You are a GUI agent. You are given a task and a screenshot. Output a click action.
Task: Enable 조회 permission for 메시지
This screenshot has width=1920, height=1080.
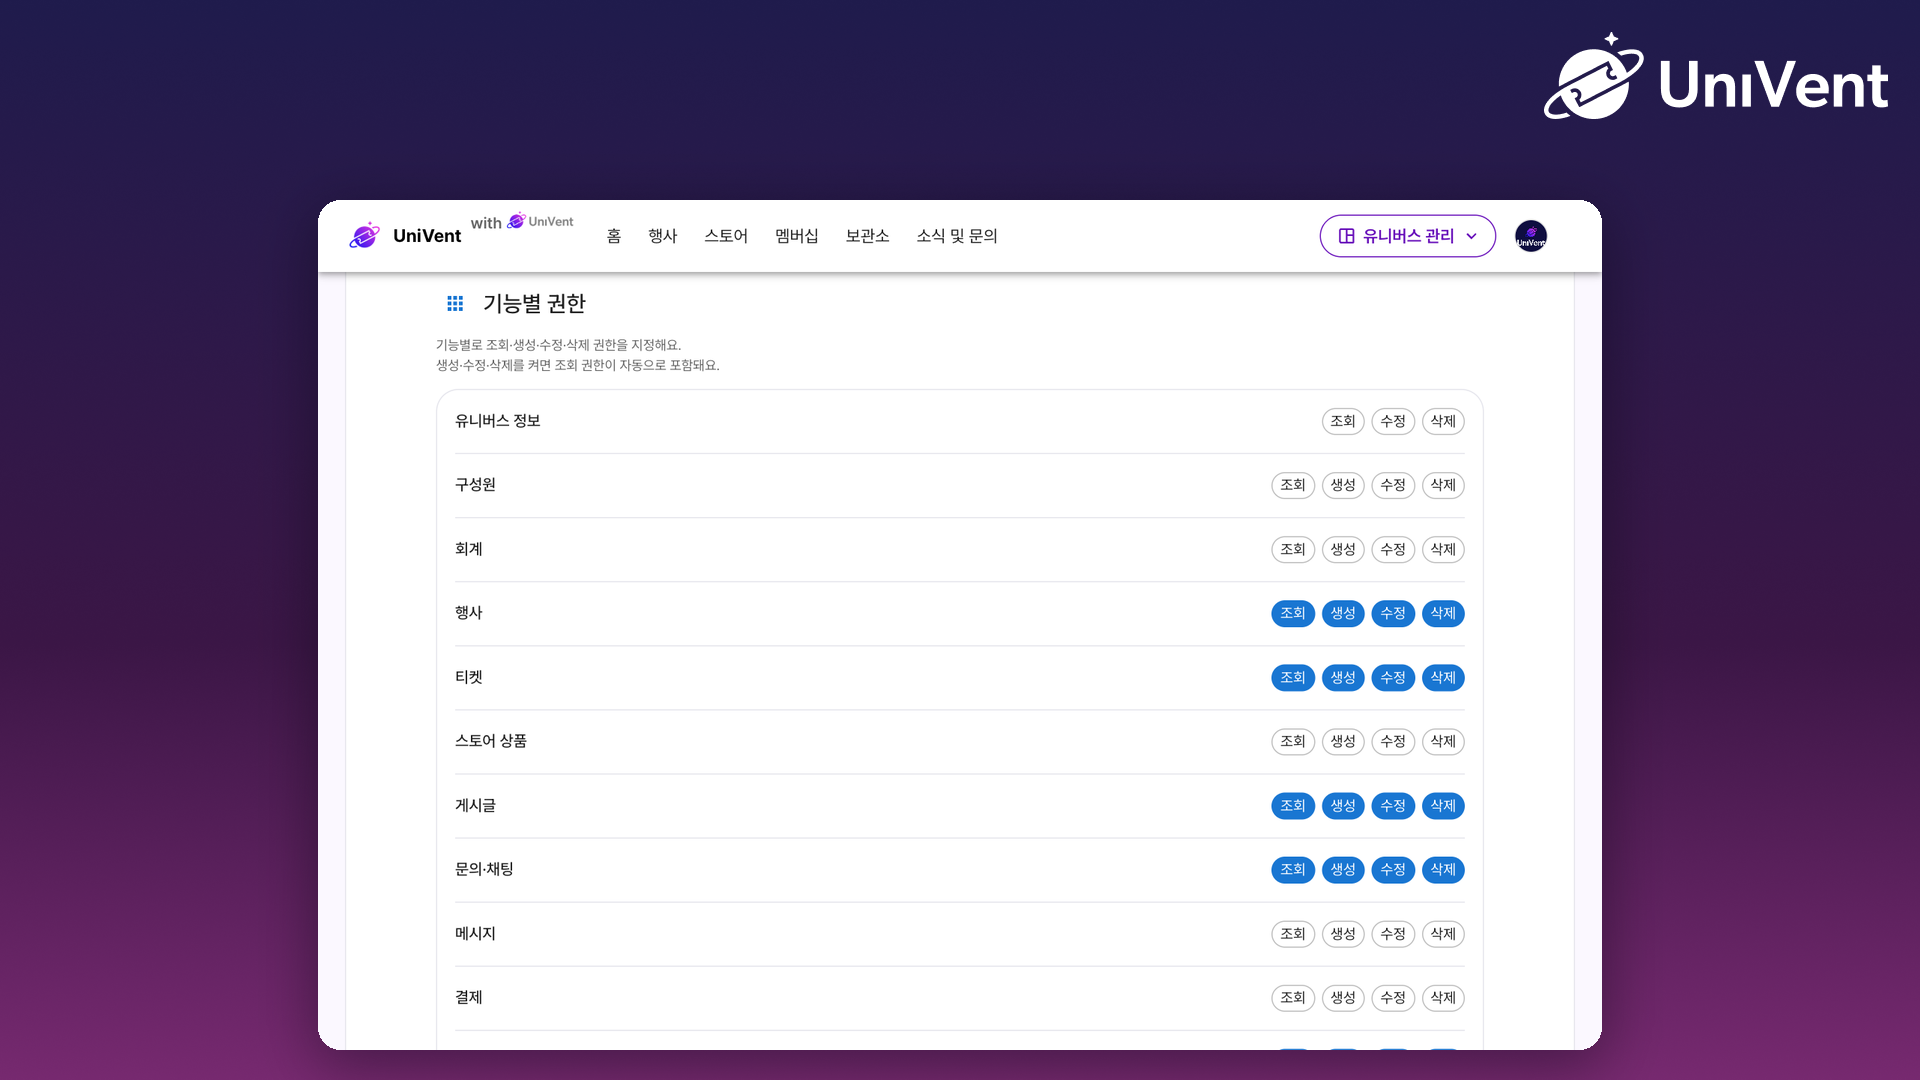pos(1293,933)
